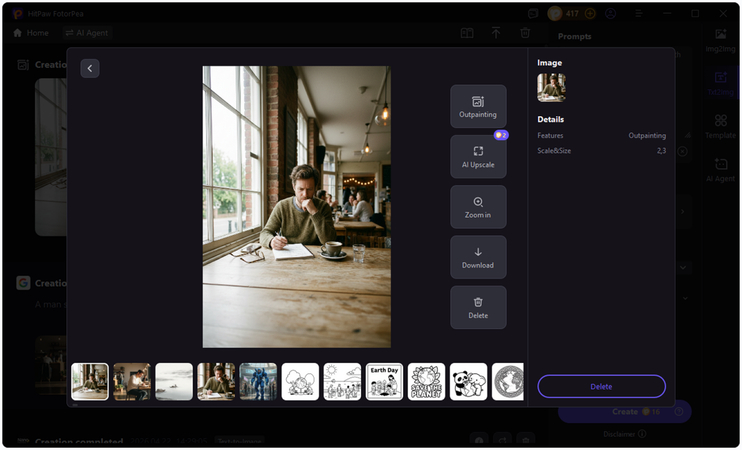Select the circular globe mandala thumbnail
Viewport: 742px width, 450px height.
tap(508, 382)
